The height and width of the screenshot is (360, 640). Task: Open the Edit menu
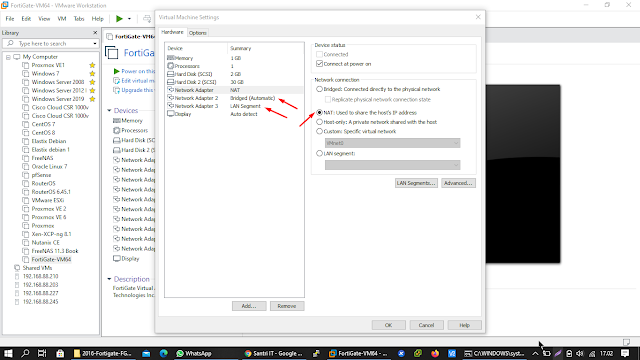coord(26,19)
